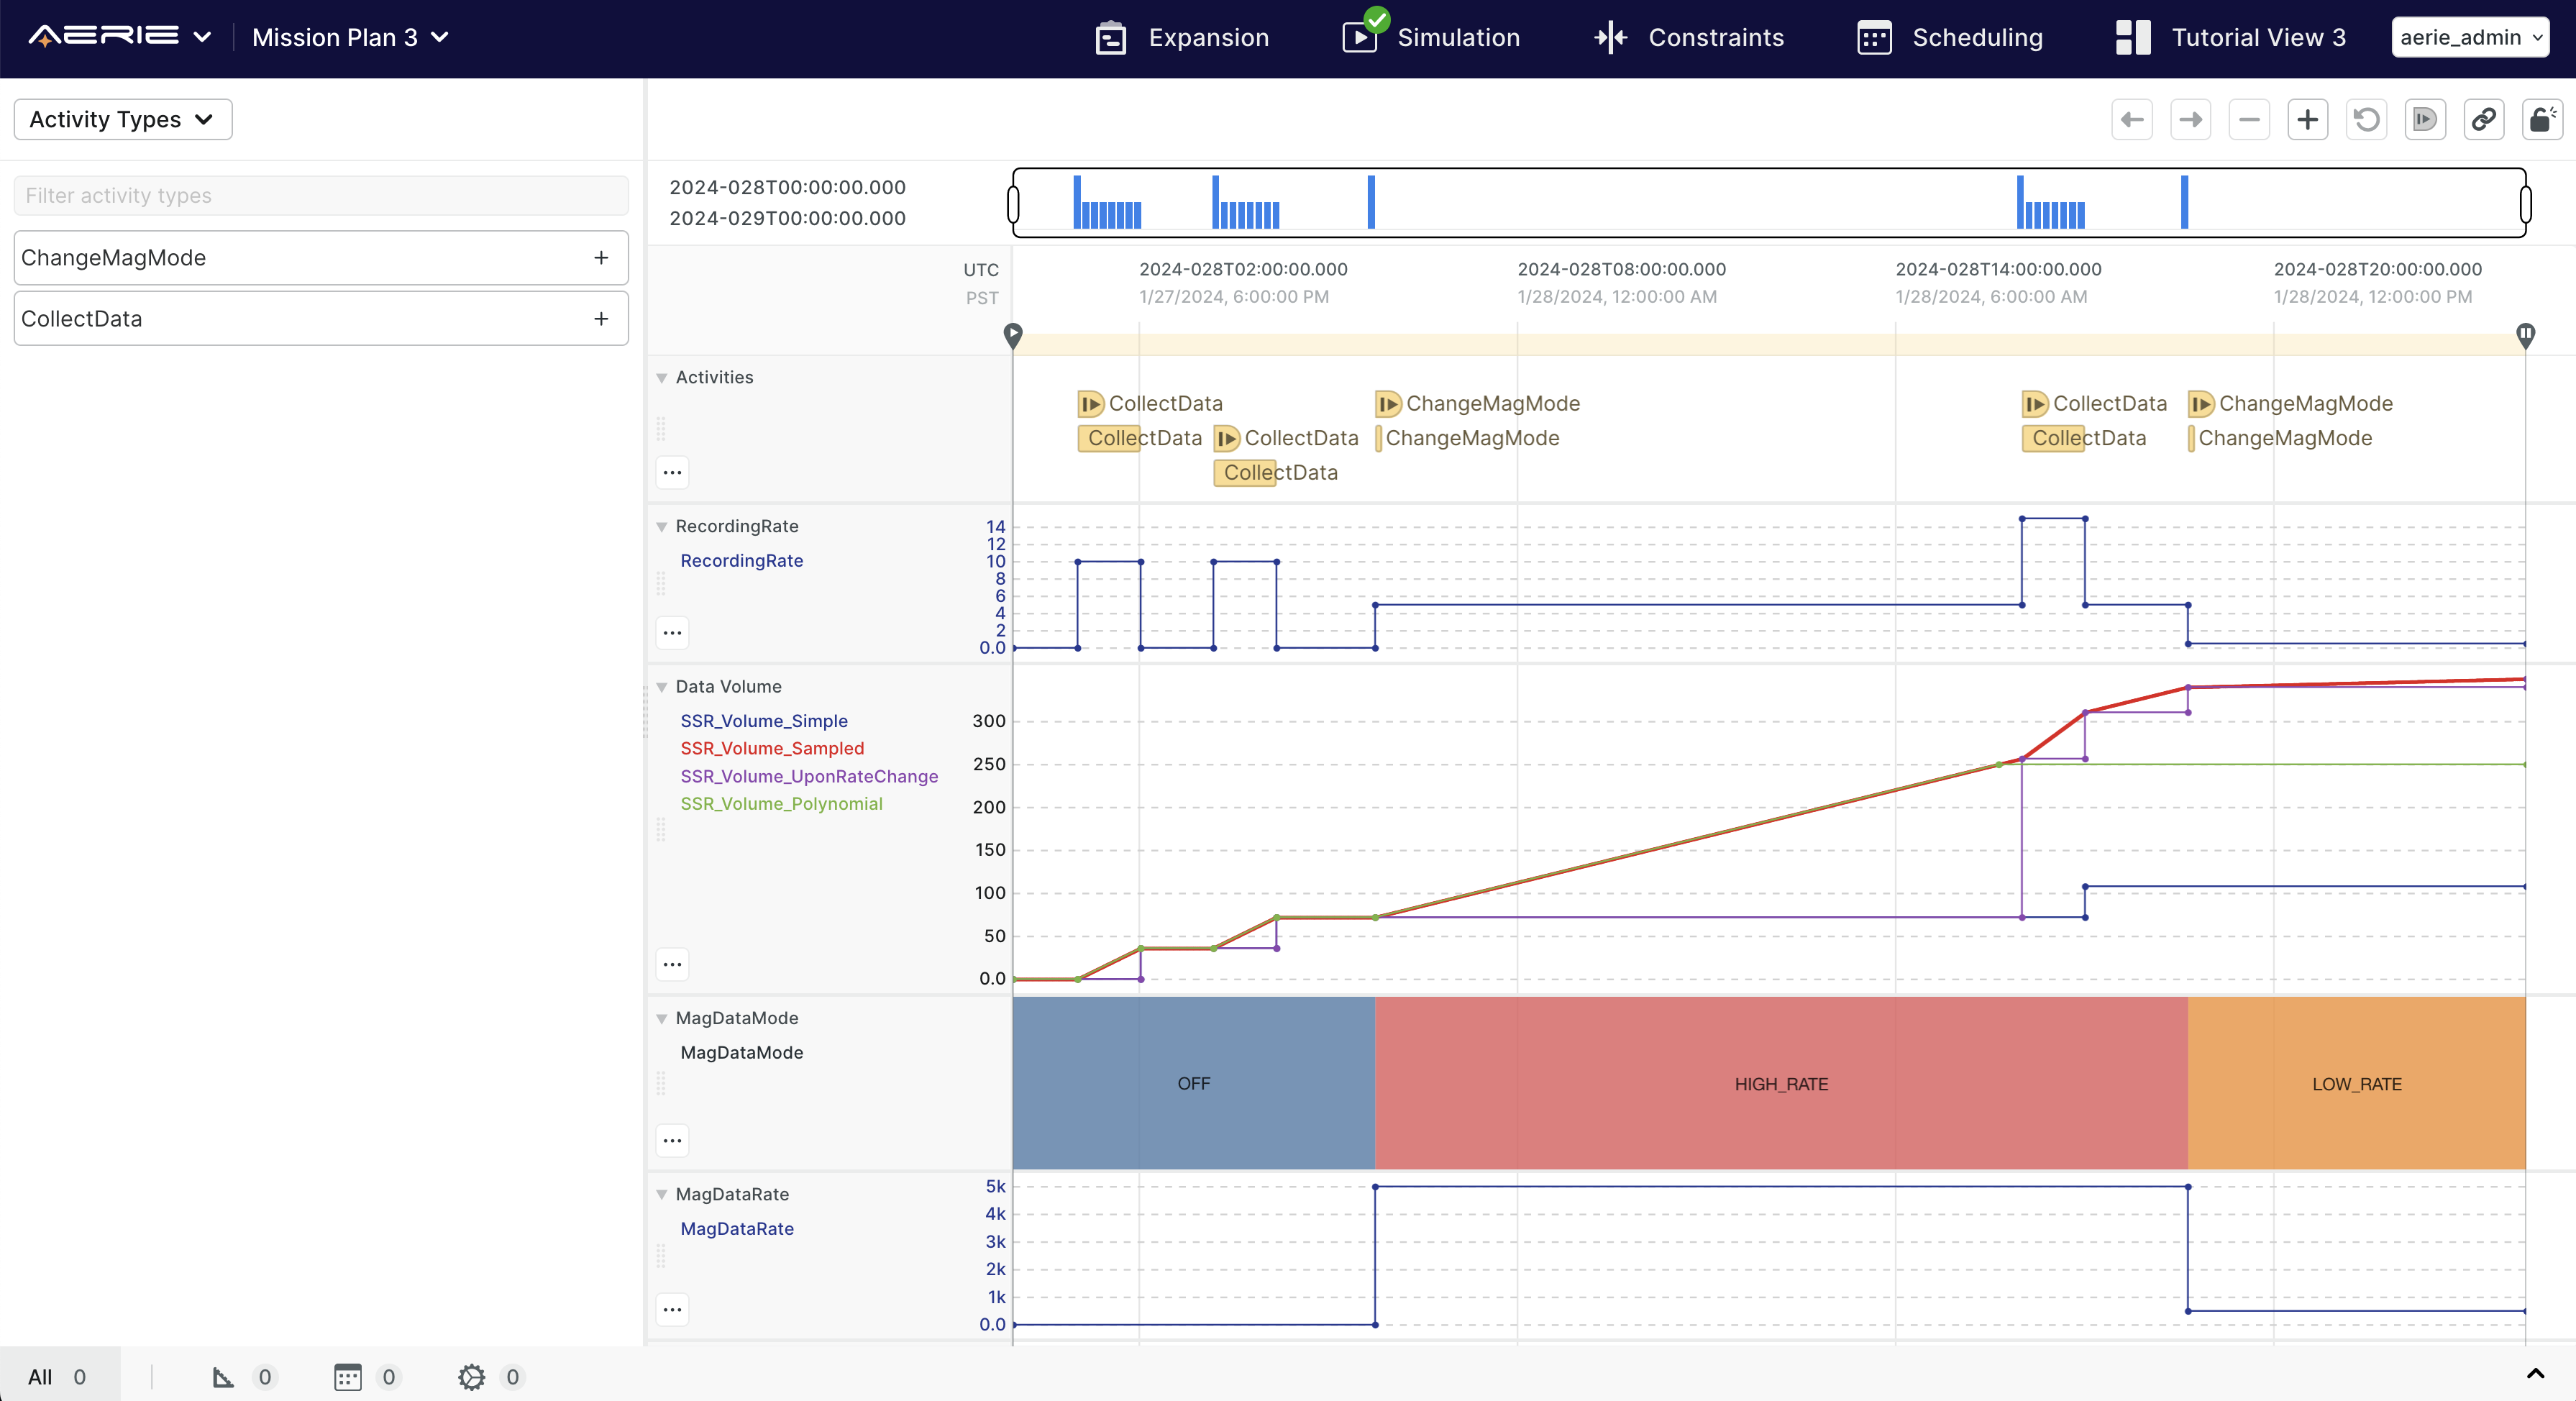Click the left handle of time range slider
Image resolution: width=2576 pixels, height=1401 pixels.
tap(1013, 204)
